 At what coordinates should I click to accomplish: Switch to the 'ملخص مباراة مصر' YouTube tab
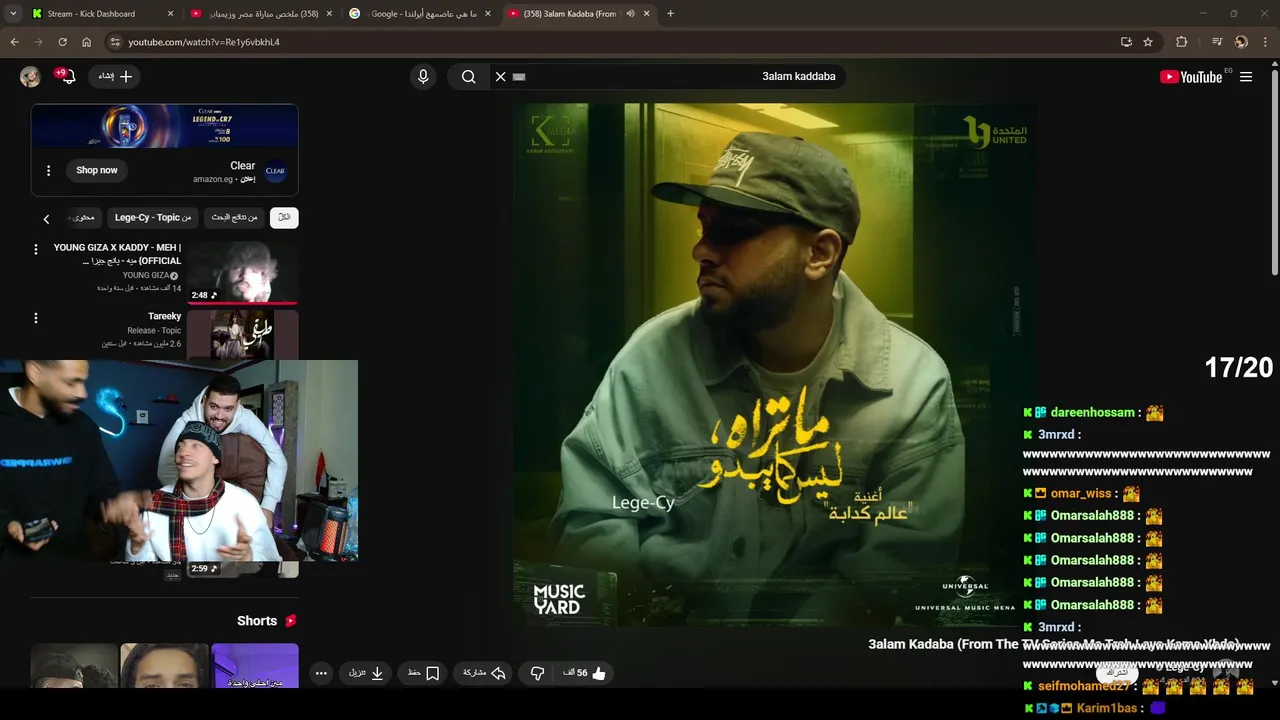coord(262,14)
